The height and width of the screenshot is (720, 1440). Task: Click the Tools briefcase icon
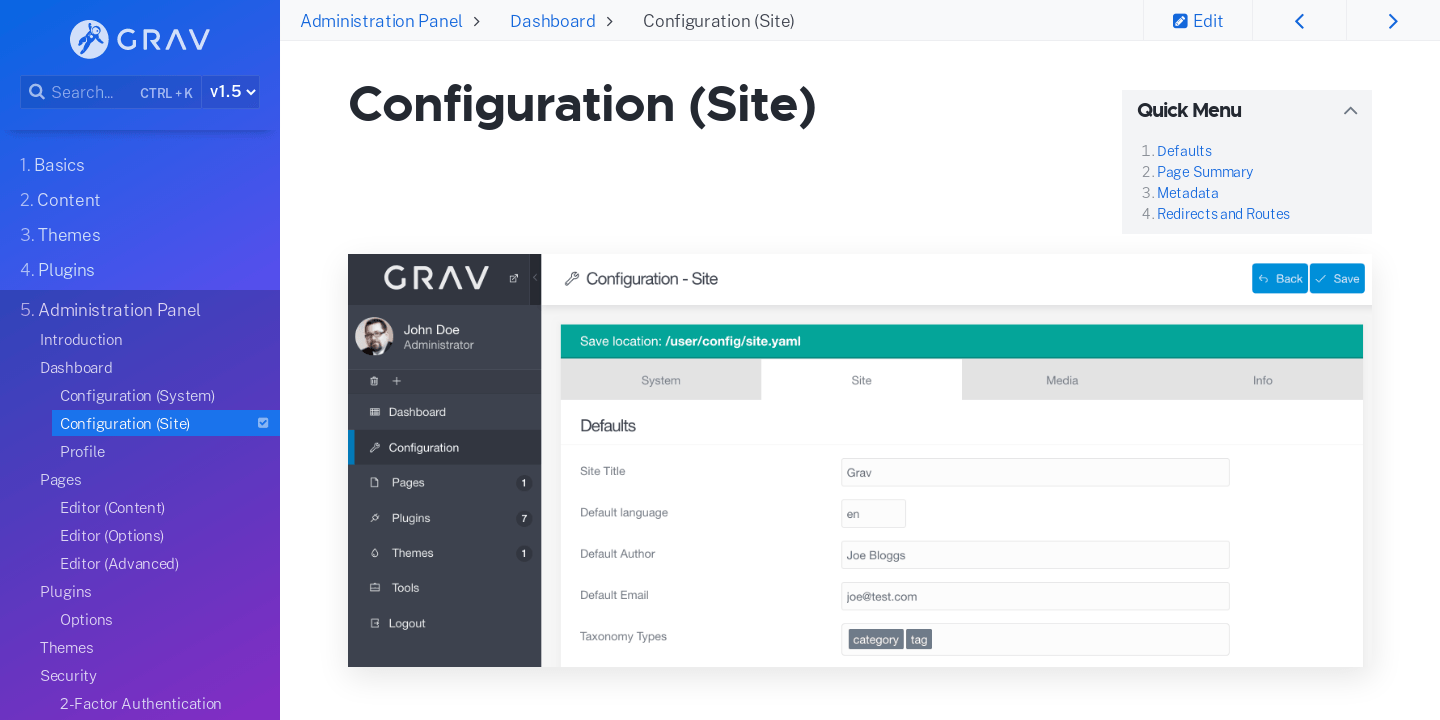374,587
